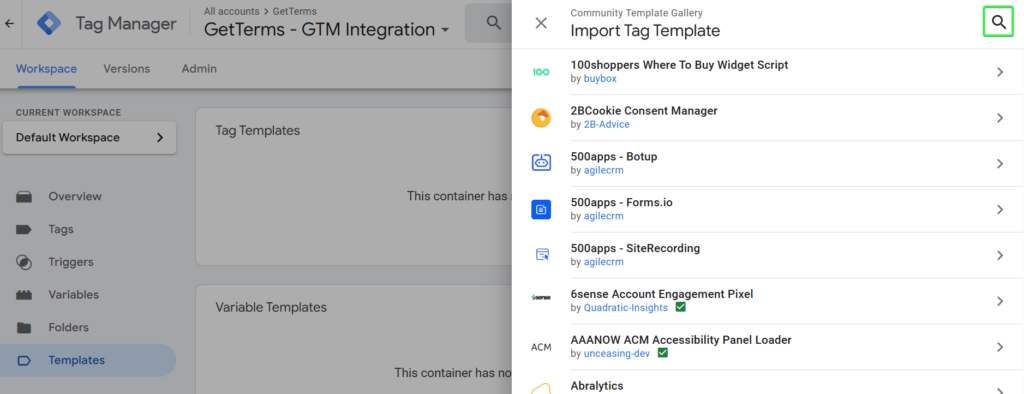The height and width of the screenshot is (394, 1024).
Task: Click the 100shoppers template logo
Action: point(541,72)
